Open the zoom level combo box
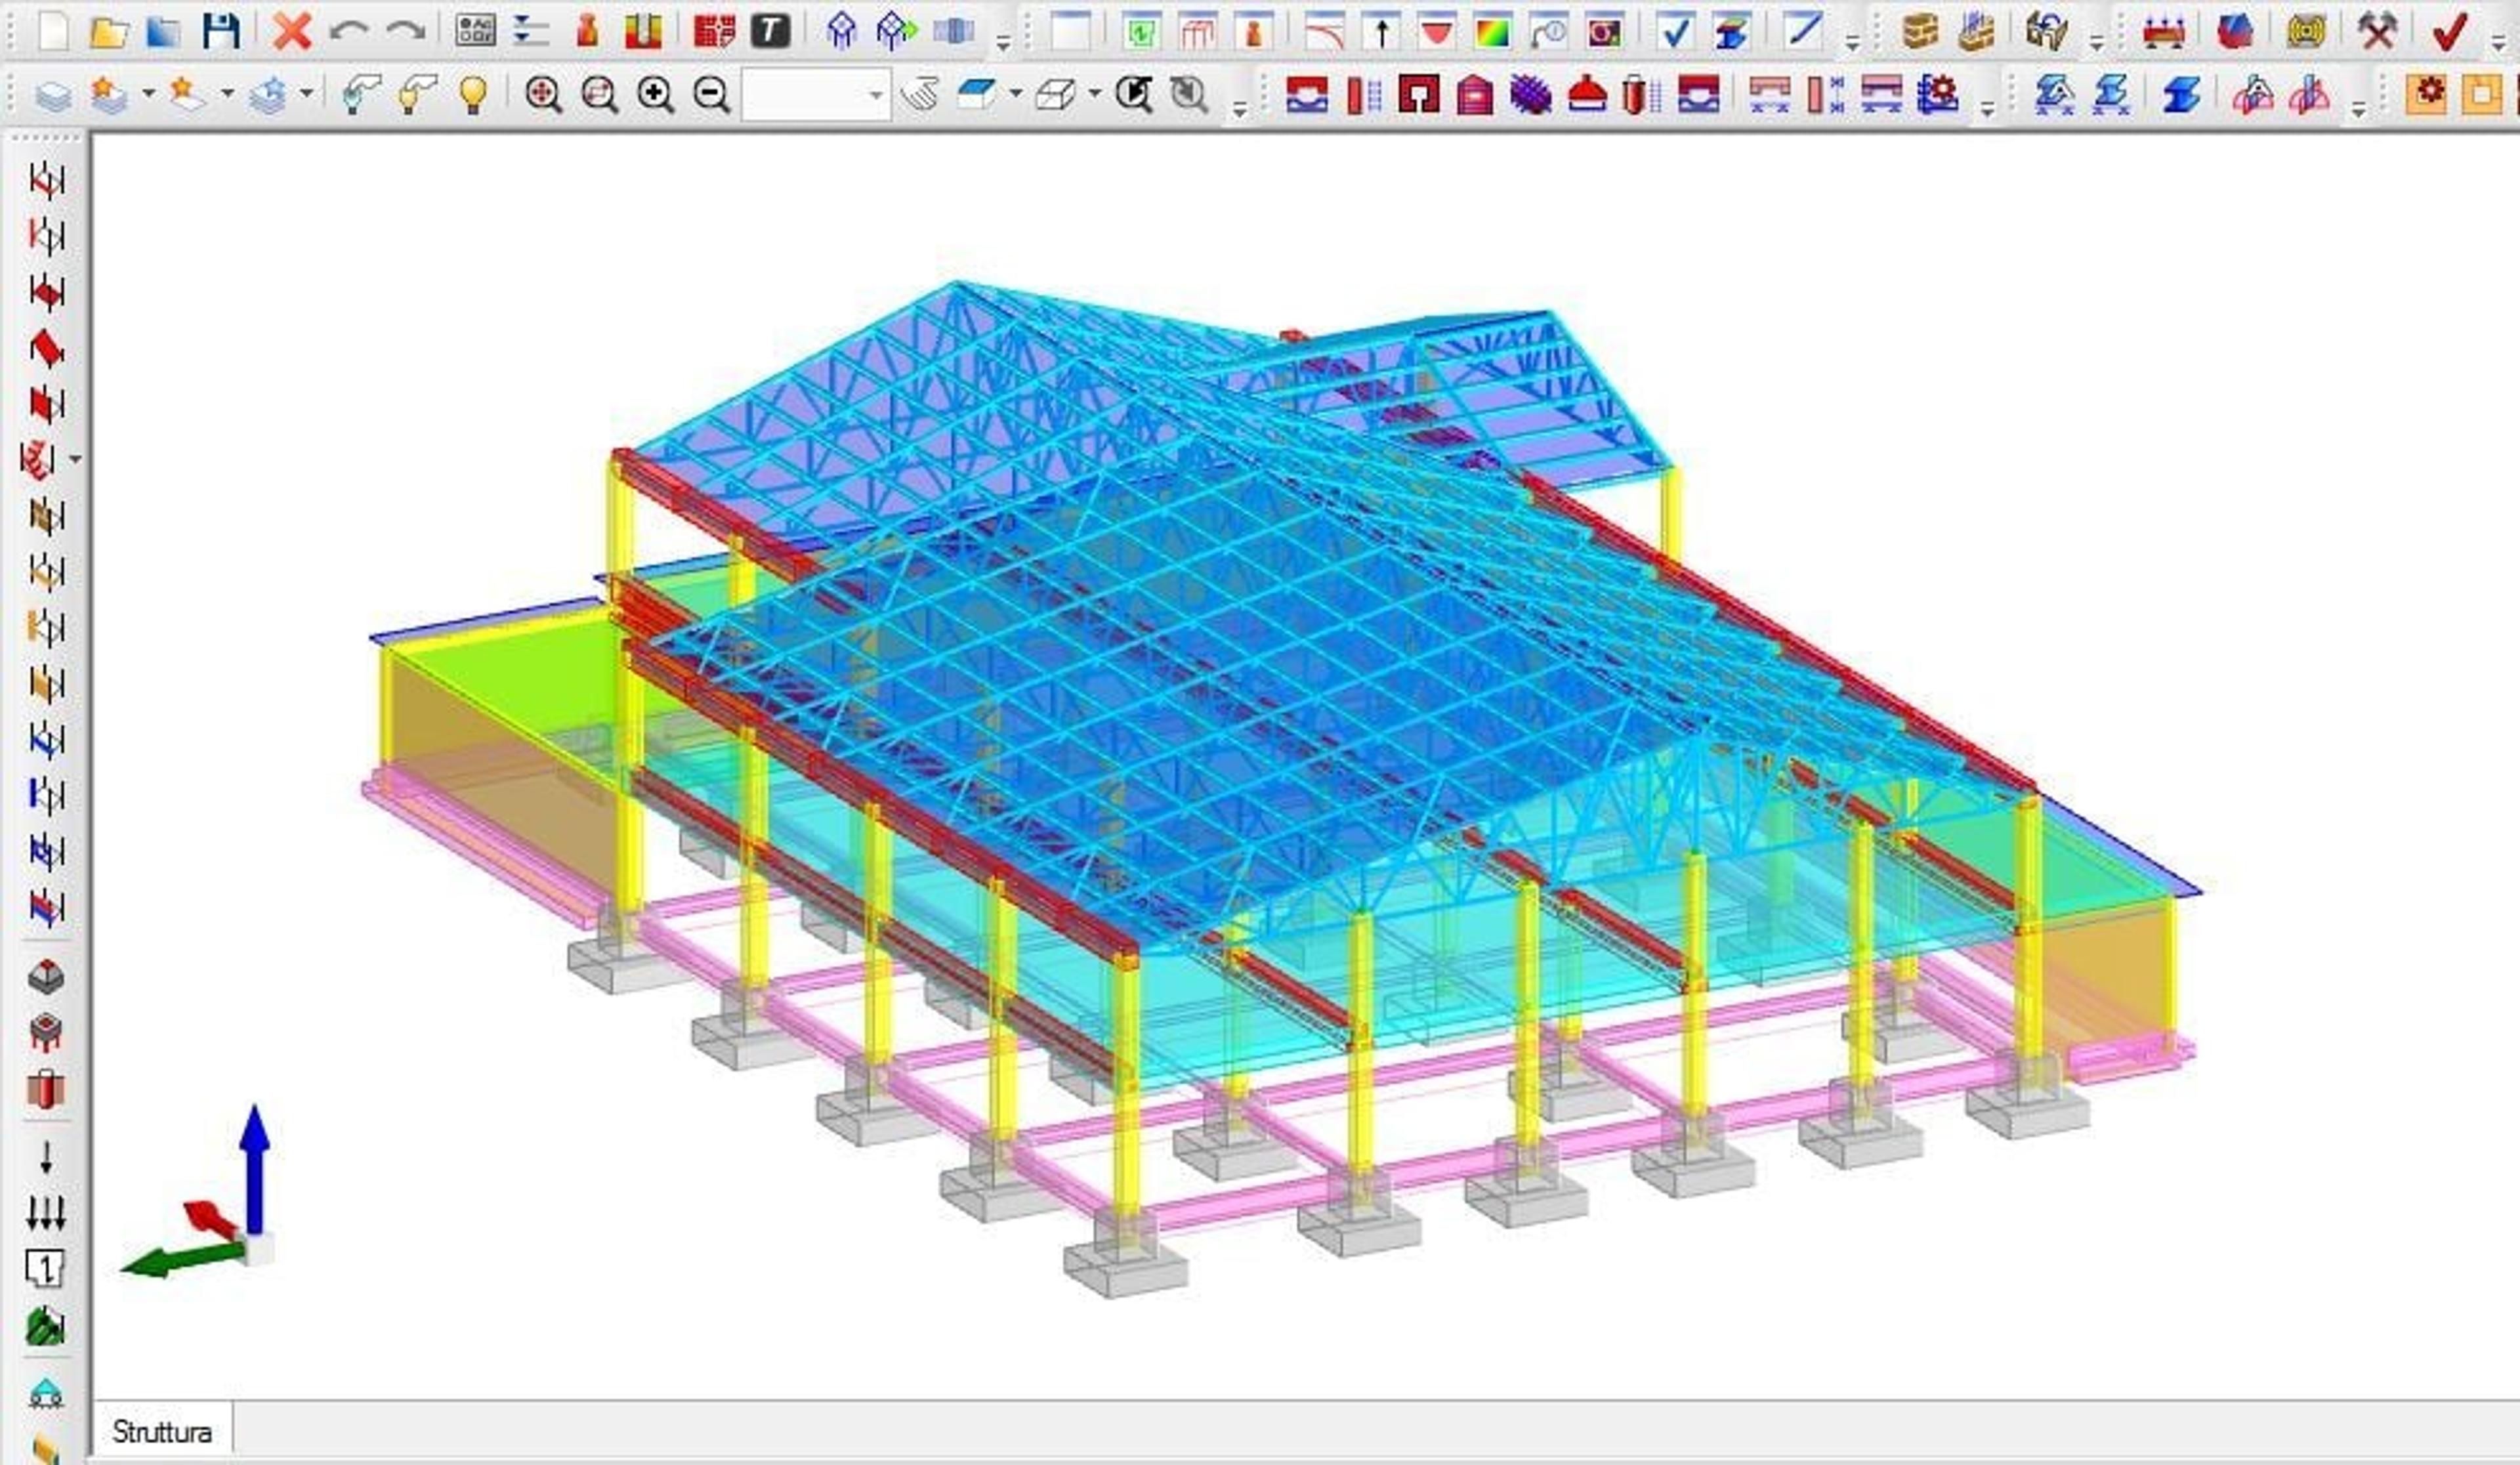The image size is (2520, 1465). [x=816, y=95]
